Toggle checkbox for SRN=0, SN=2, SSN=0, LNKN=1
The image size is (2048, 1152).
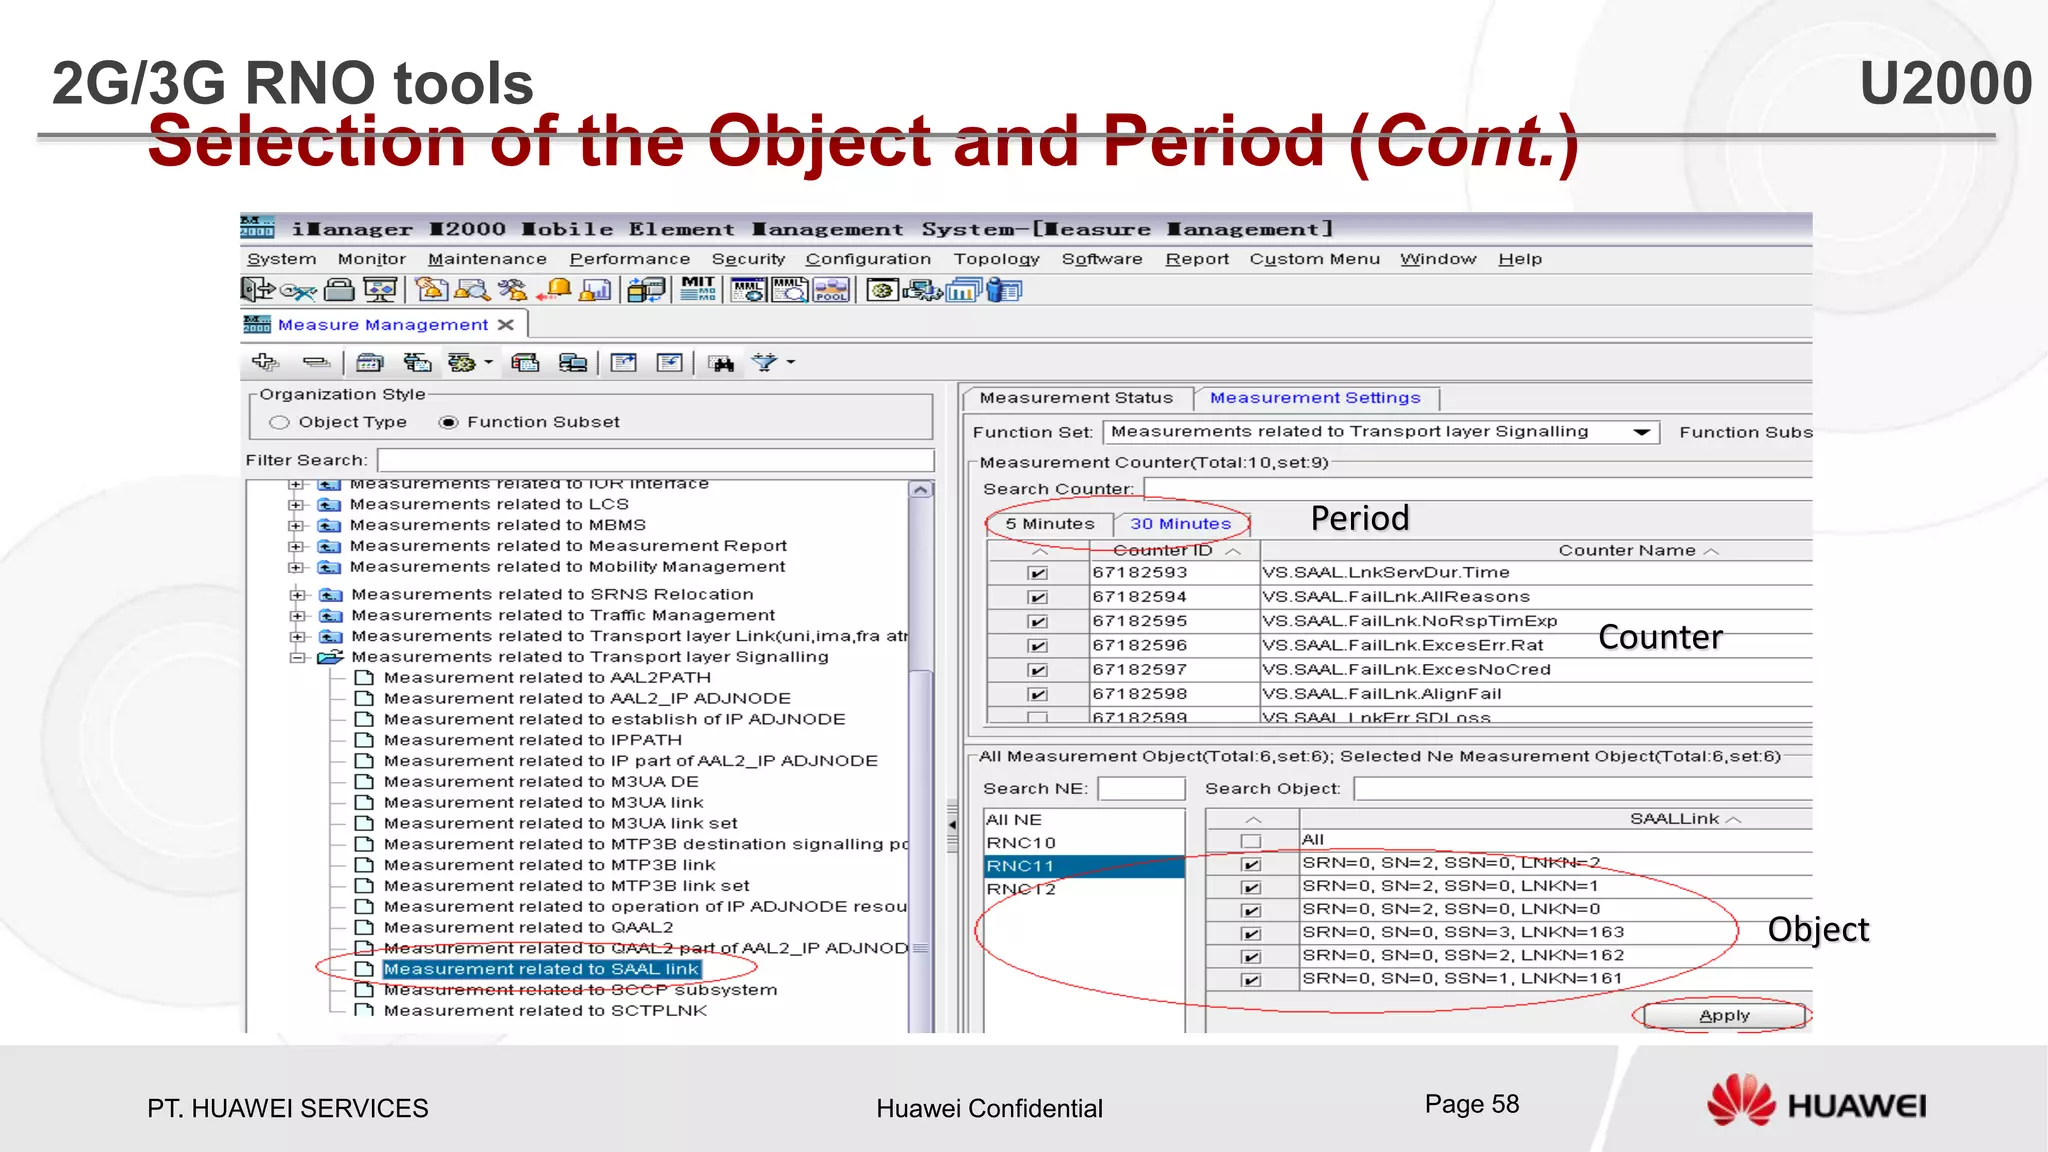pos(1251,888)
